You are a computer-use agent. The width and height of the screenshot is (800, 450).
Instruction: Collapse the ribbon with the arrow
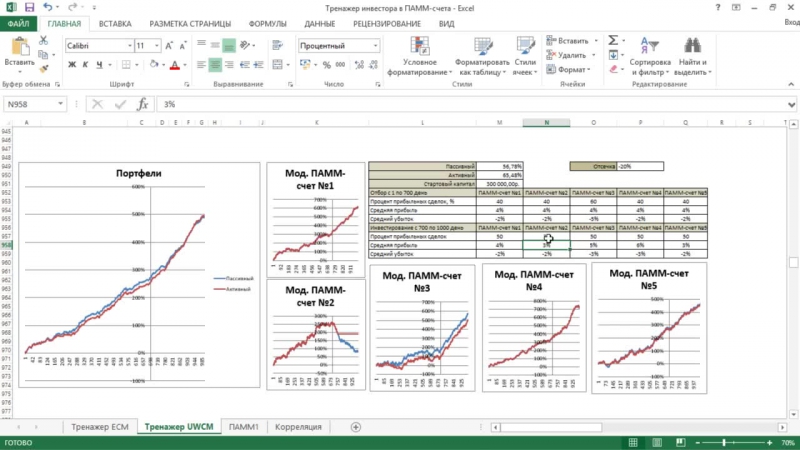pos(791,84)
